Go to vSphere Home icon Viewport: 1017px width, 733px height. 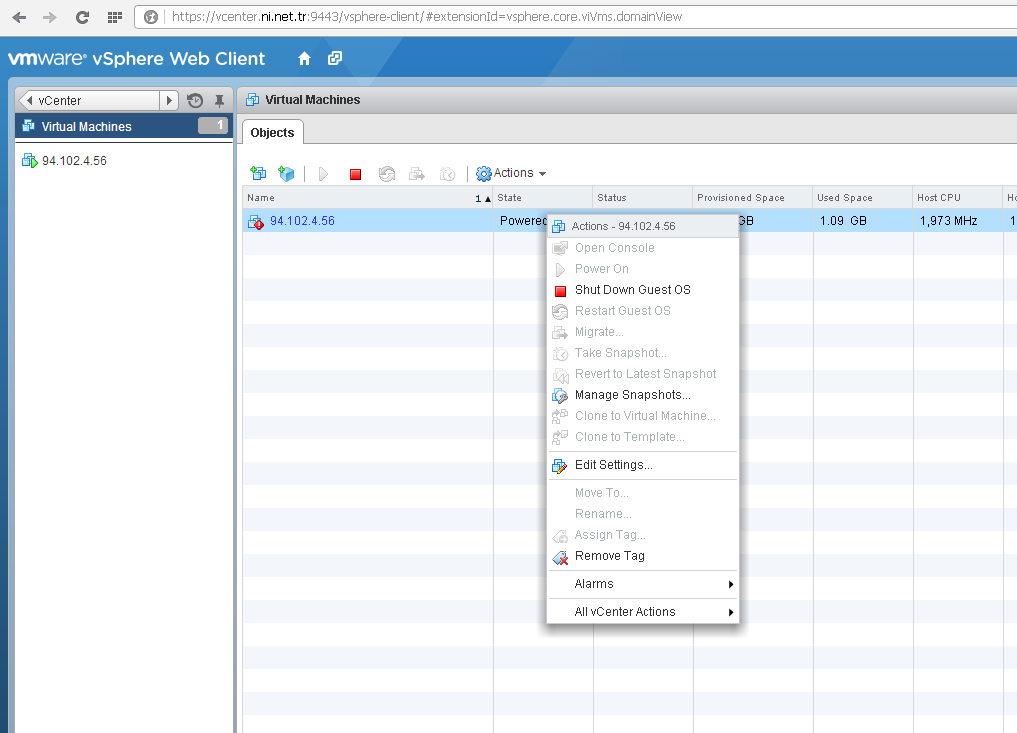click(304, 59)
